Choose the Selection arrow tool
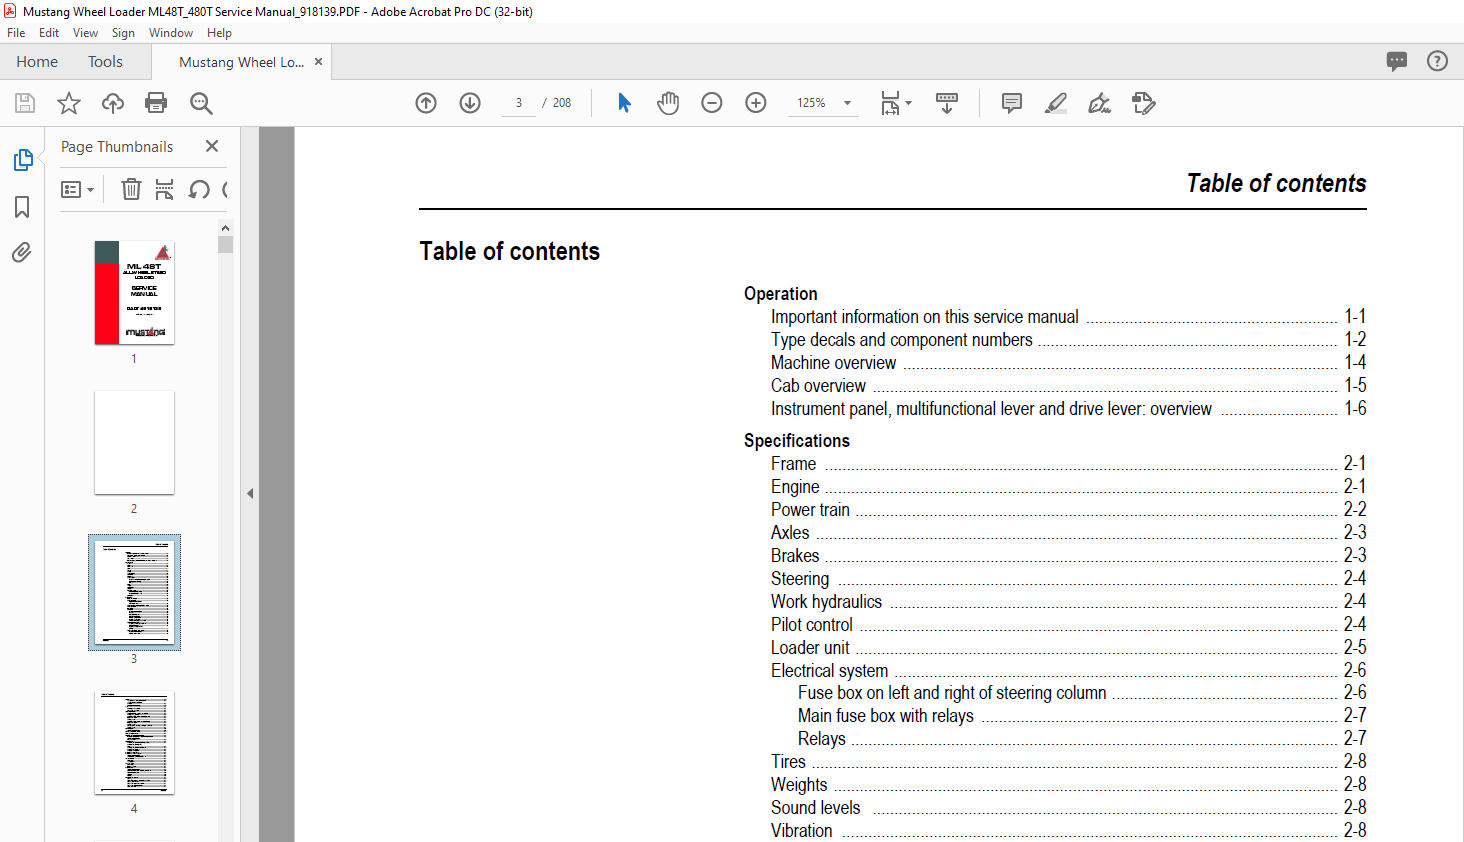Screen dimensions: 1464x842 (624, 103)
